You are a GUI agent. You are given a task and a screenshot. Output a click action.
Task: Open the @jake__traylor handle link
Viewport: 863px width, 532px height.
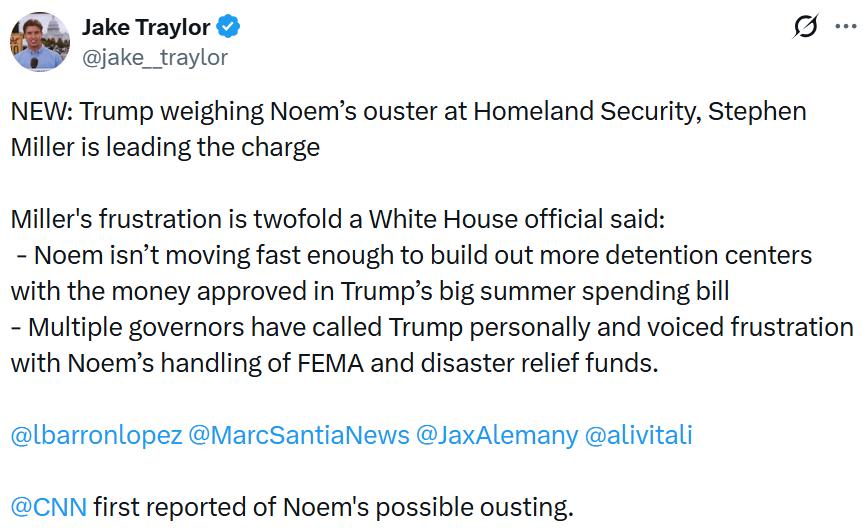click(154, 57)
